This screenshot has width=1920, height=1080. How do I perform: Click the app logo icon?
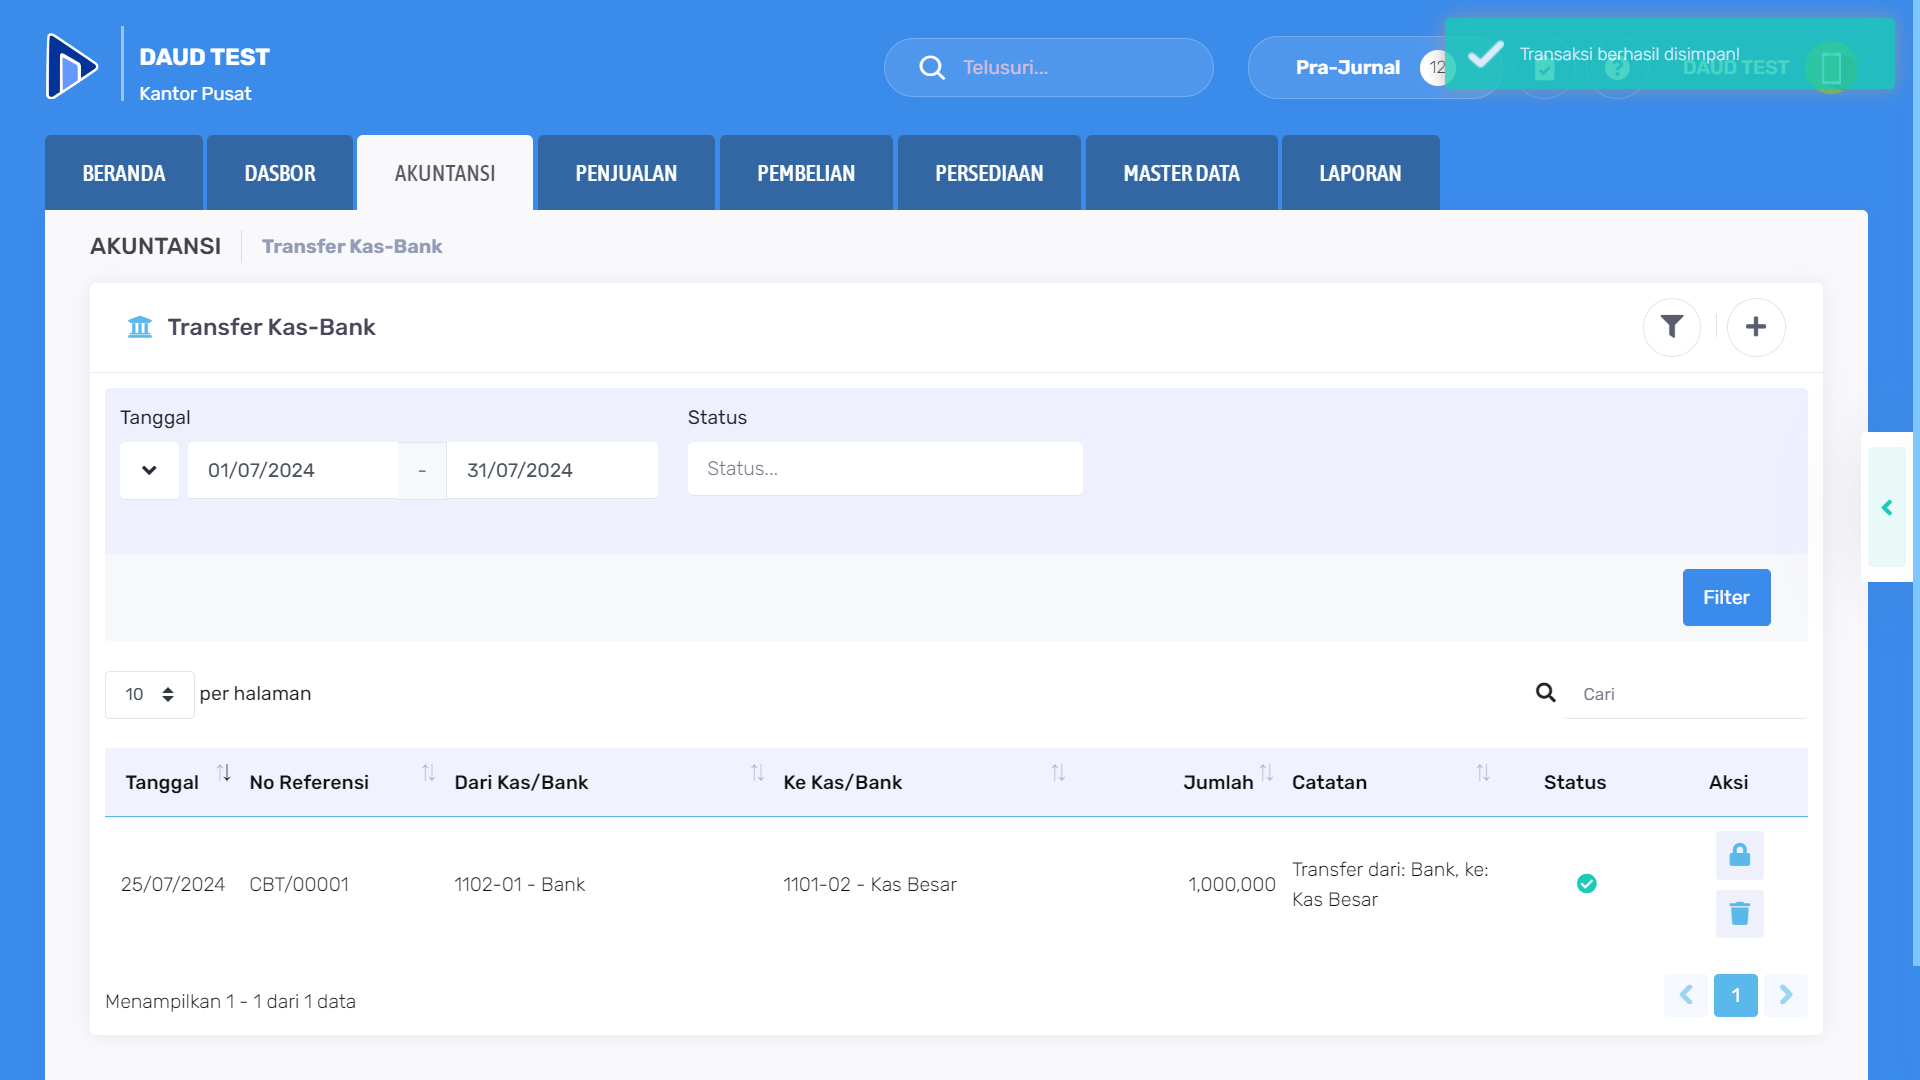coord(72,67)
